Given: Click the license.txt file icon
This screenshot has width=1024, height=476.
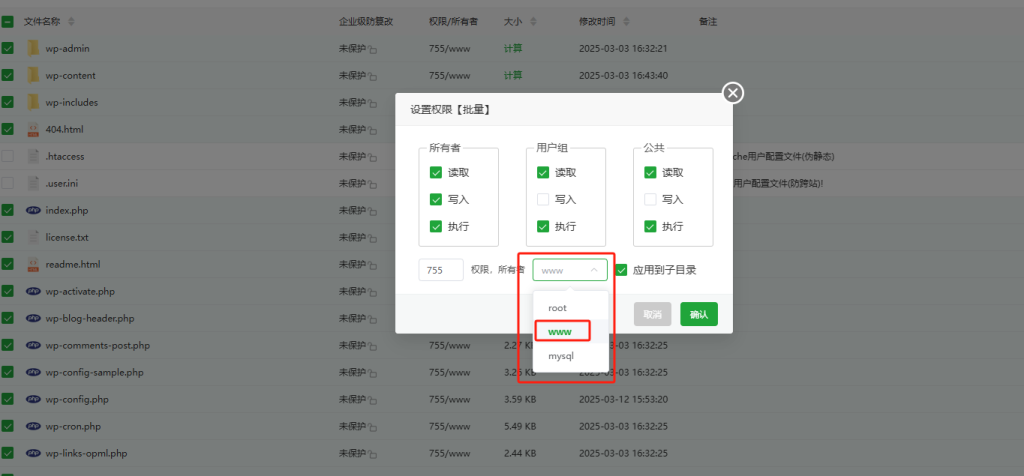Looking at the screenshot, I should coord(33,237).
